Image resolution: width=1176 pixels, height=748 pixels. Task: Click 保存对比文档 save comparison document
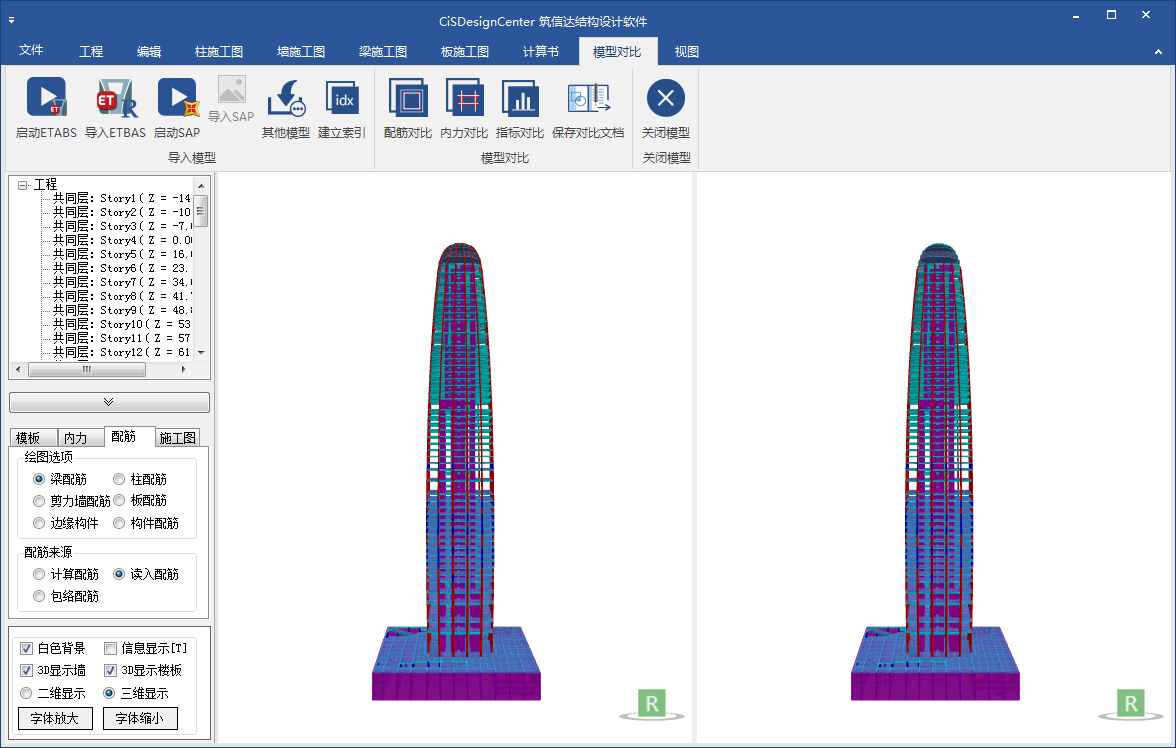588,98
